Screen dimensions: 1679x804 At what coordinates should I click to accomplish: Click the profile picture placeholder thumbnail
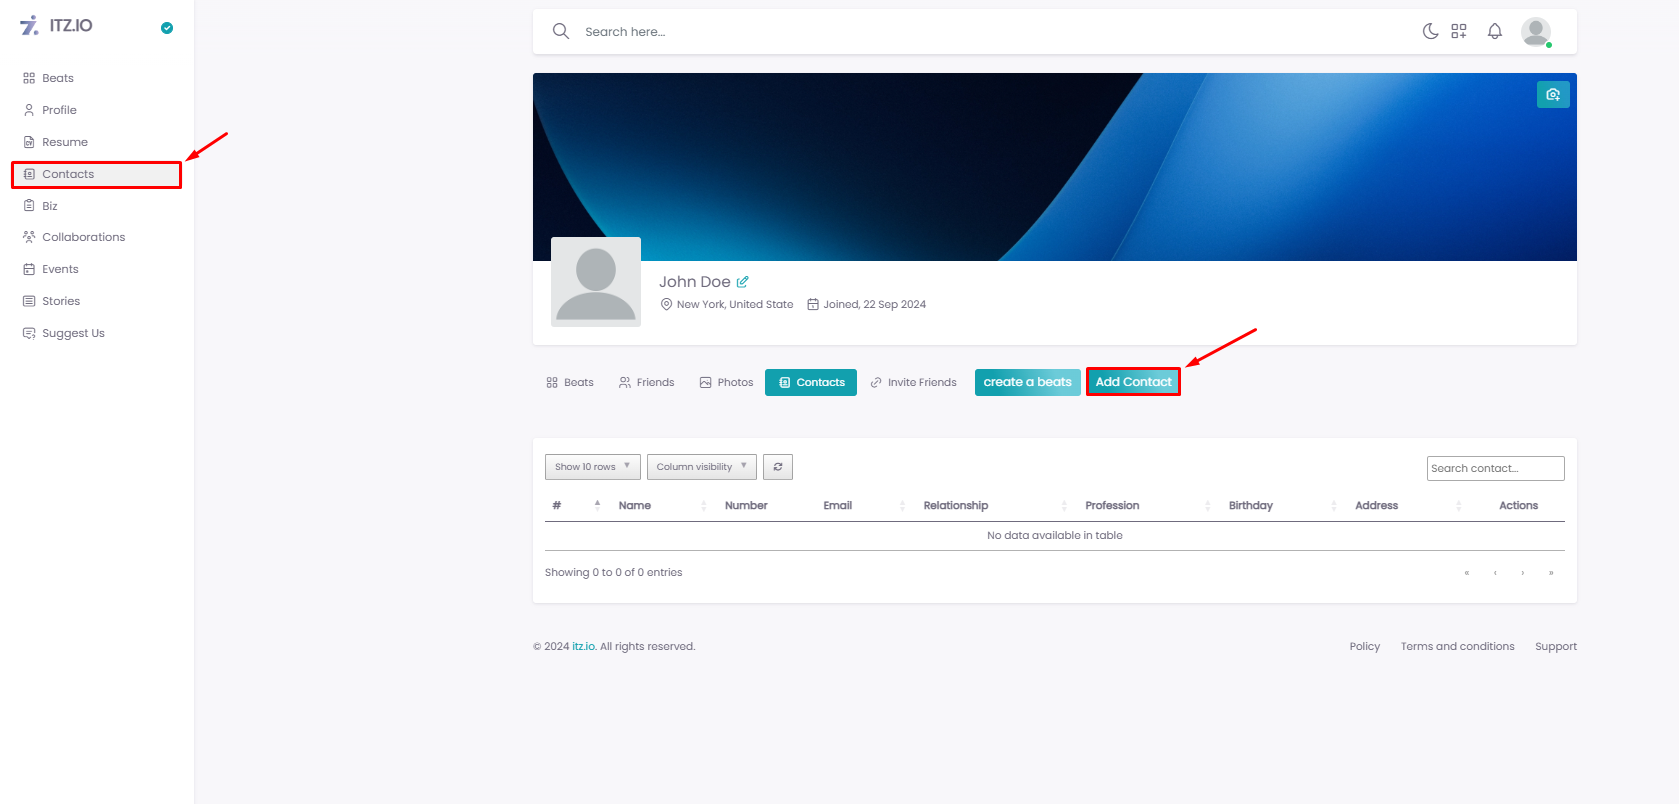596,282
